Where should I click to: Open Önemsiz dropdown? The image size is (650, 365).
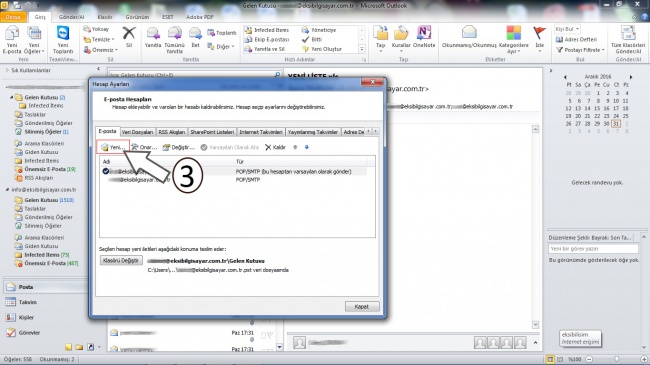tap(101, 50)
